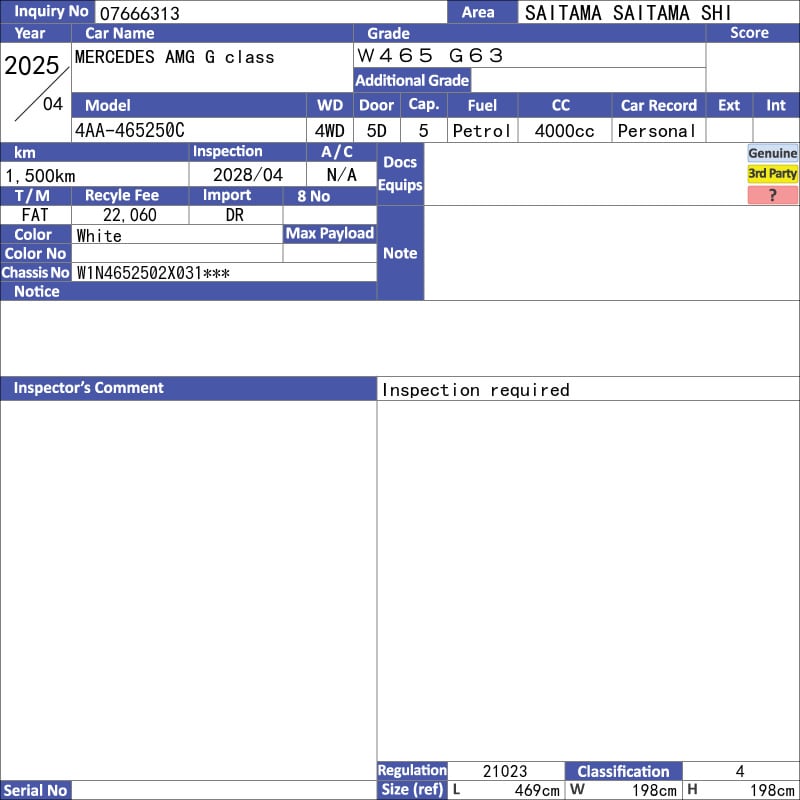Click the Recycle Fee value 22,060

[130, 215]
